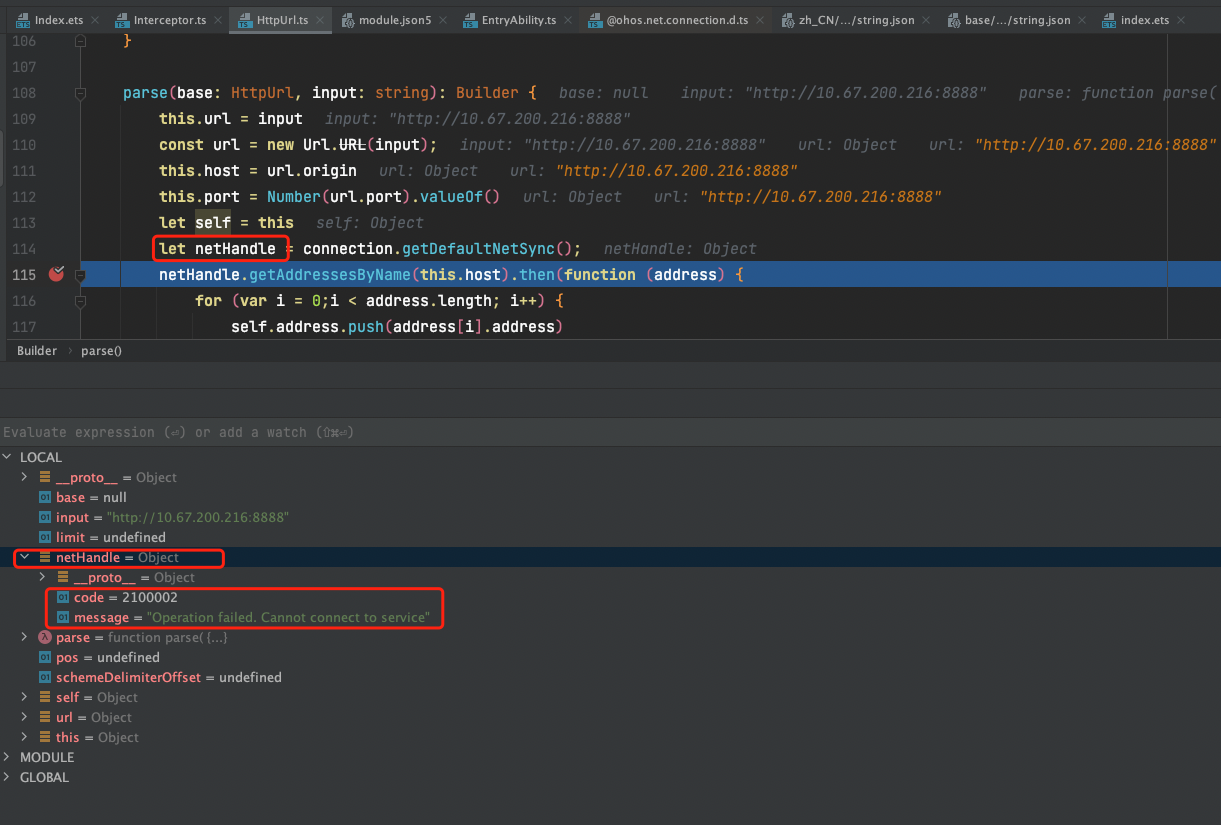Collapse the parse method fold marker on line 108
Screen dimensions: 1221x825
[80, 93]
